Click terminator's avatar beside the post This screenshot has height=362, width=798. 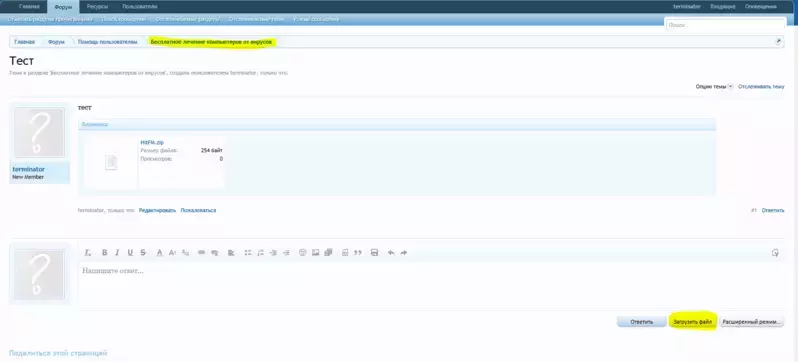39,132
